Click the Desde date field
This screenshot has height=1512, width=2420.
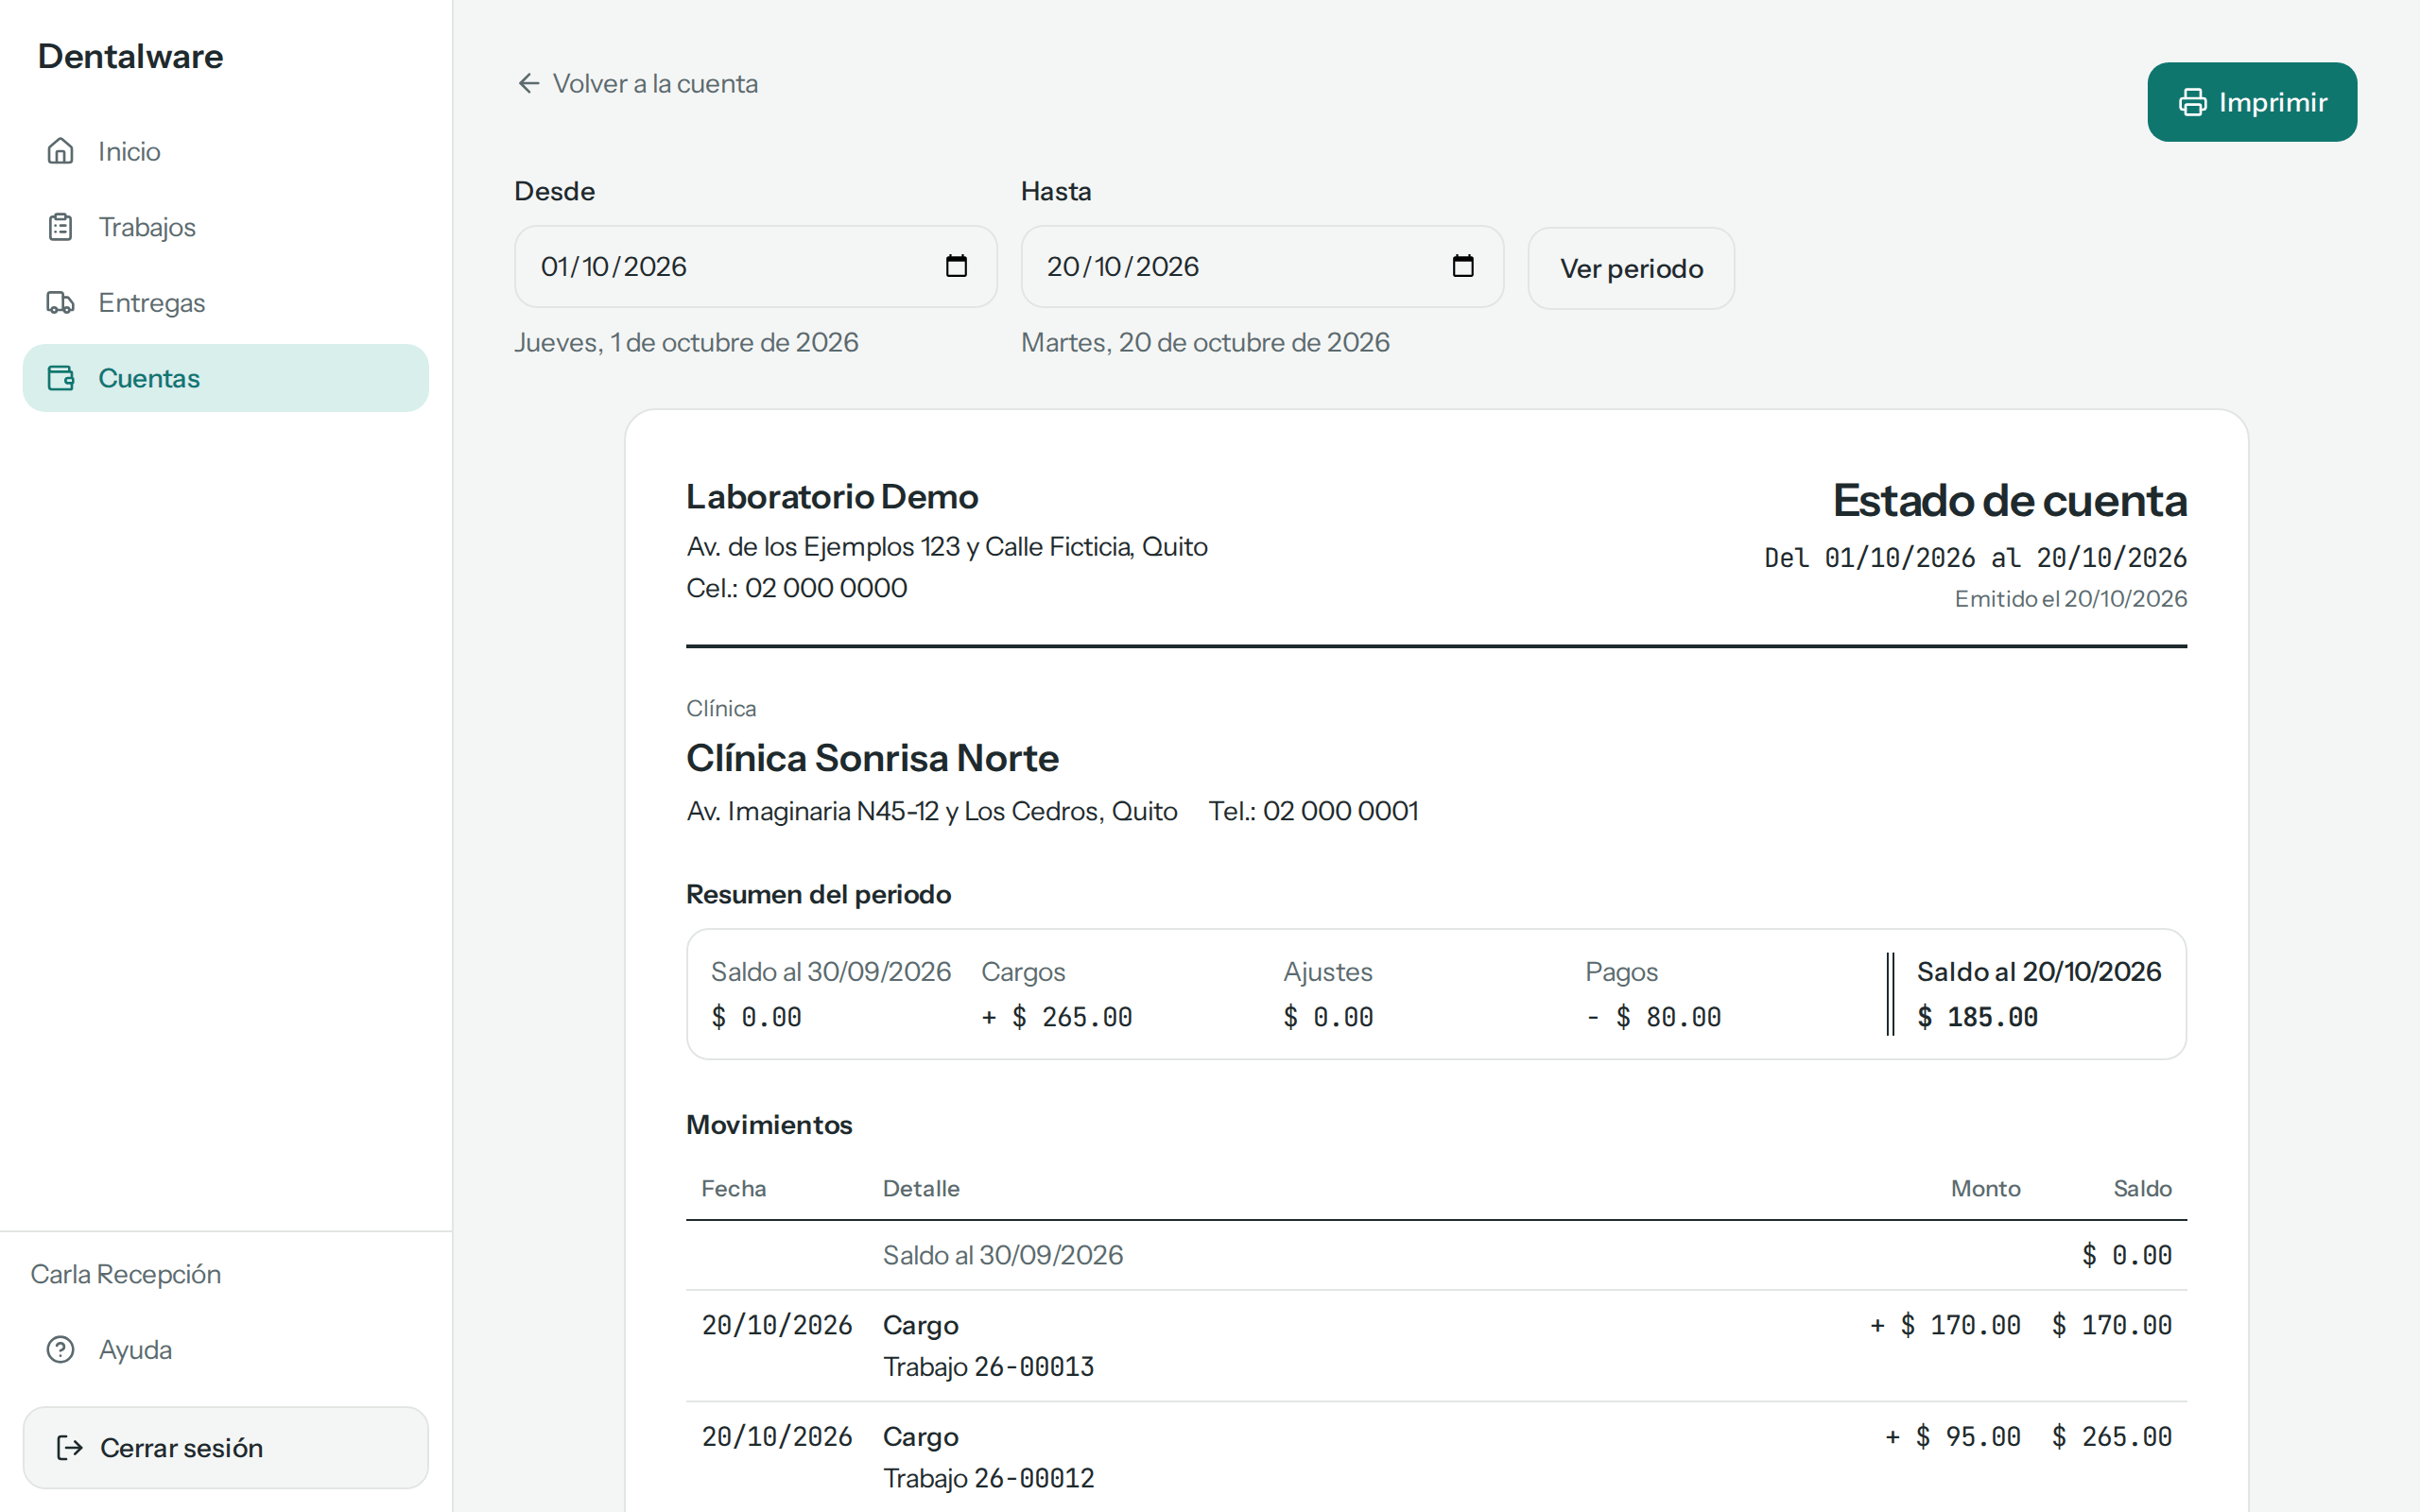755,266
